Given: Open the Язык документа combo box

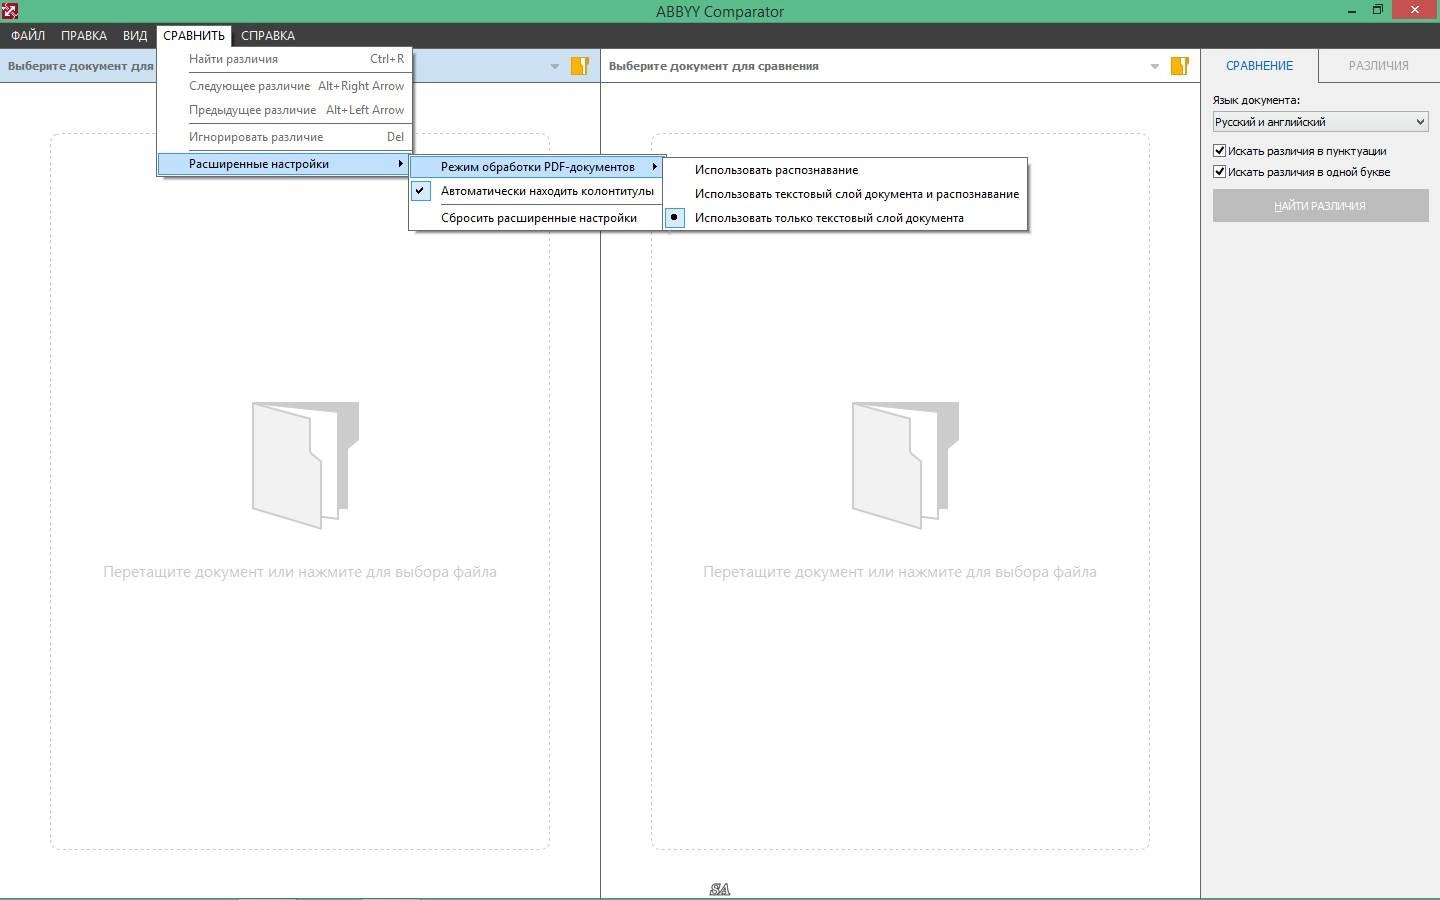Looking at the screenshot, I should point(1320,122).
